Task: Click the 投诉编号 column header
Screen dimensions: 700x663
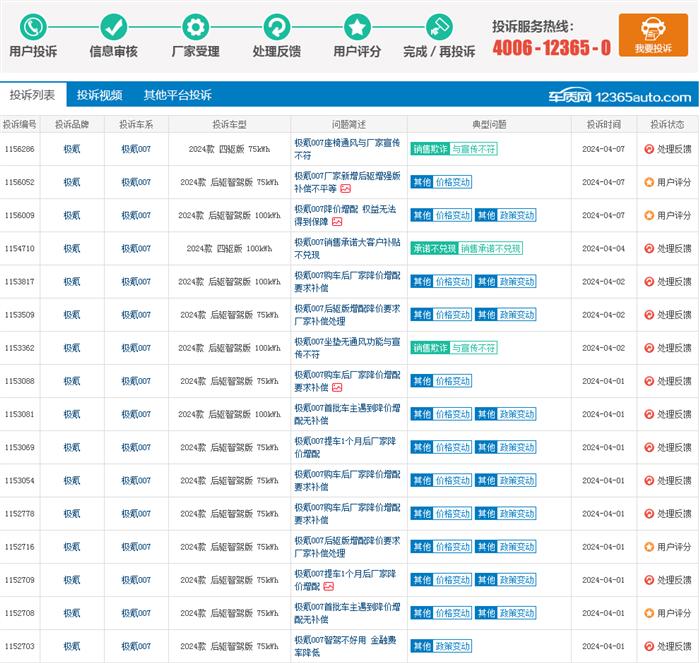Action: [20, 125]
